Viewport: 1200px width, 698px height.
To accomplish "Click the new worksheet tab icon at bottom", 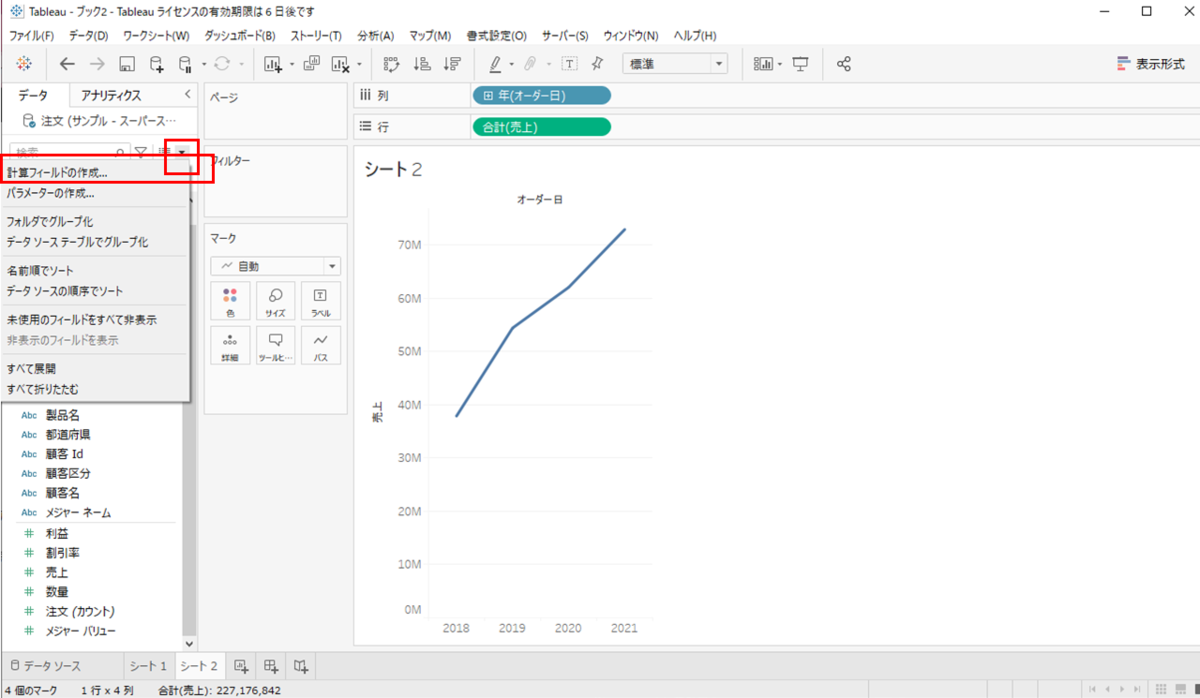I will click(240, 665).
